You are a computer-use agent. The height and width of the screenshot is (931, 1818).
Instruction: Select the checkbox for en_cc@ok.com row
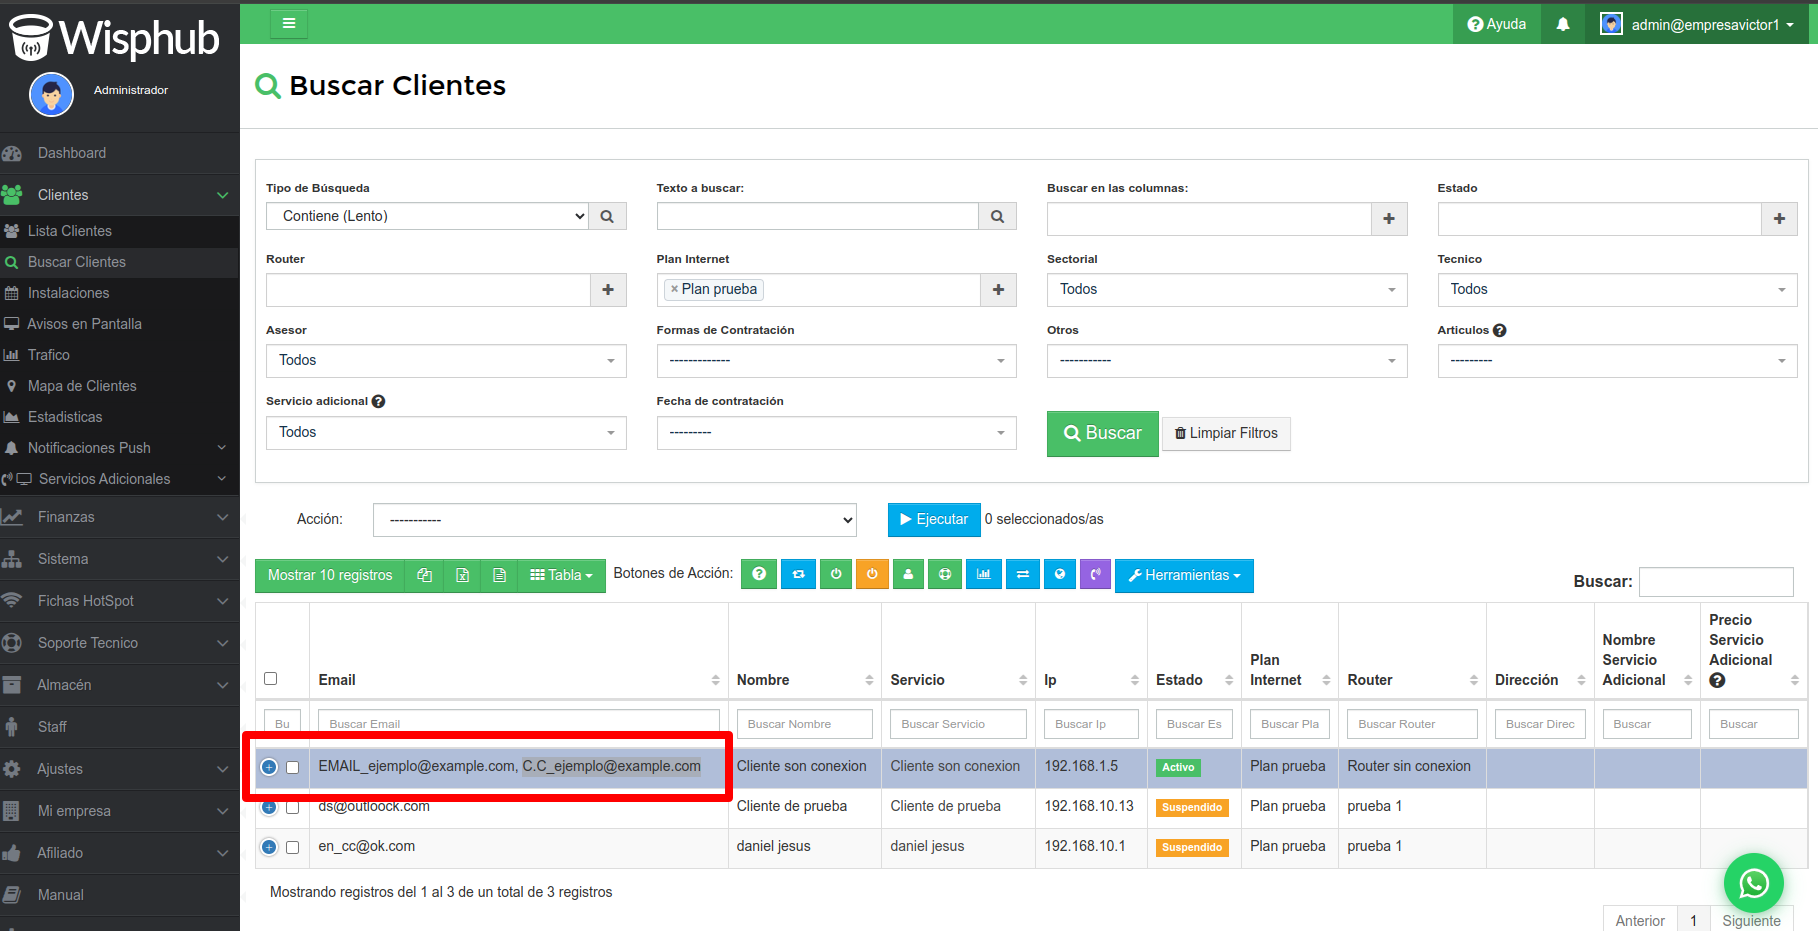click(x=293, y=847)
